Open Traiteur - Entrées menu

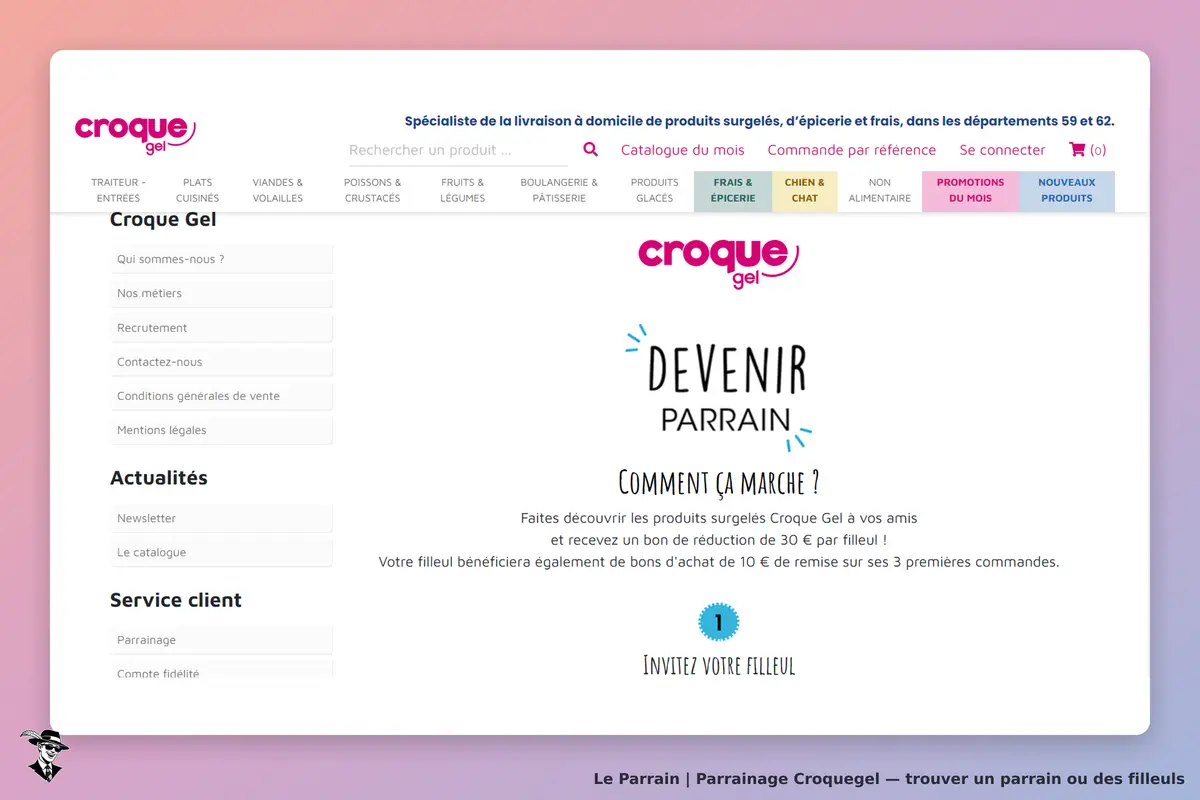tap(118, 190)
